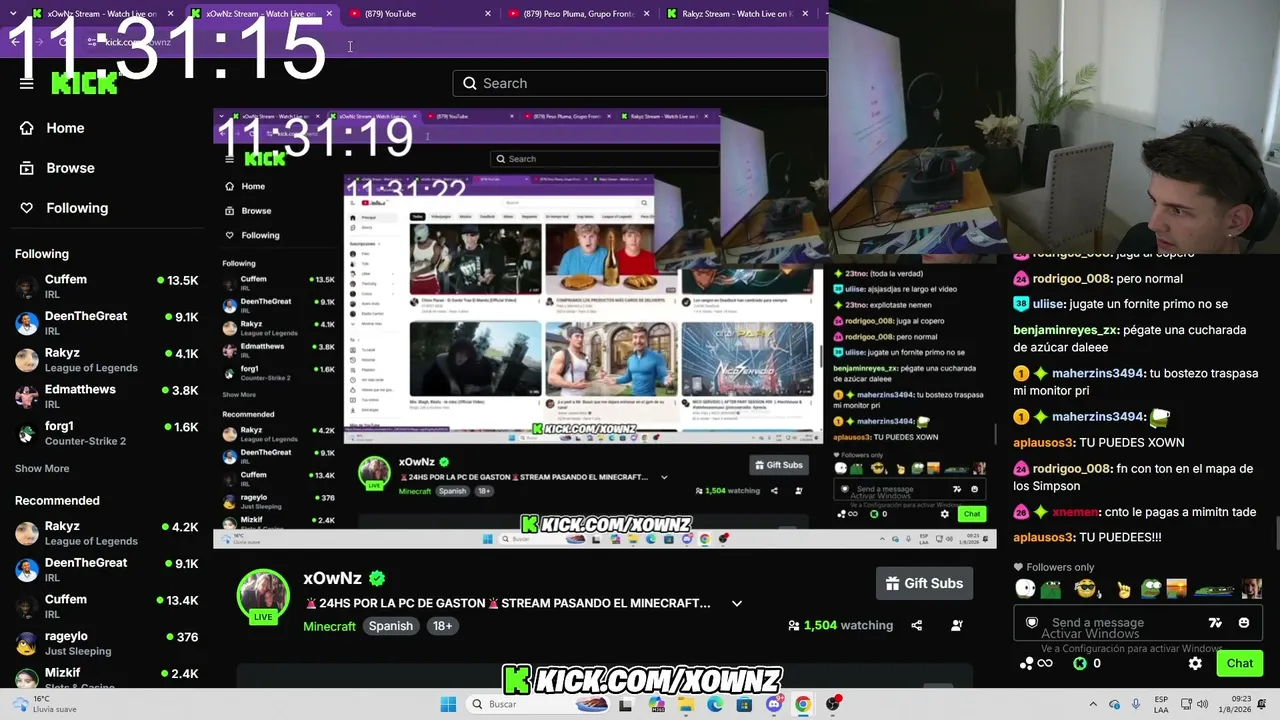Click the username xnemen in chat
Viewport: 1280px width, 720px height.
1076,512
